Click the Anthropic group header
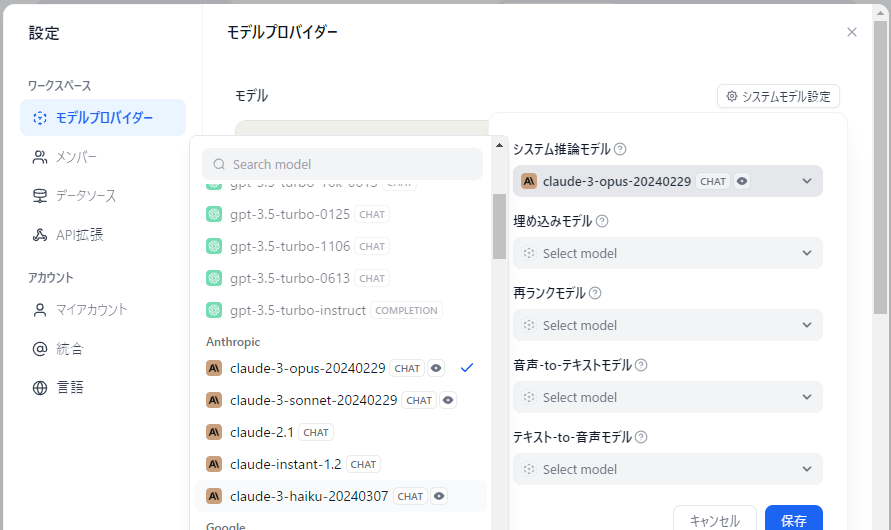Screen dimensions: 891x530 [x=233, y=342]
